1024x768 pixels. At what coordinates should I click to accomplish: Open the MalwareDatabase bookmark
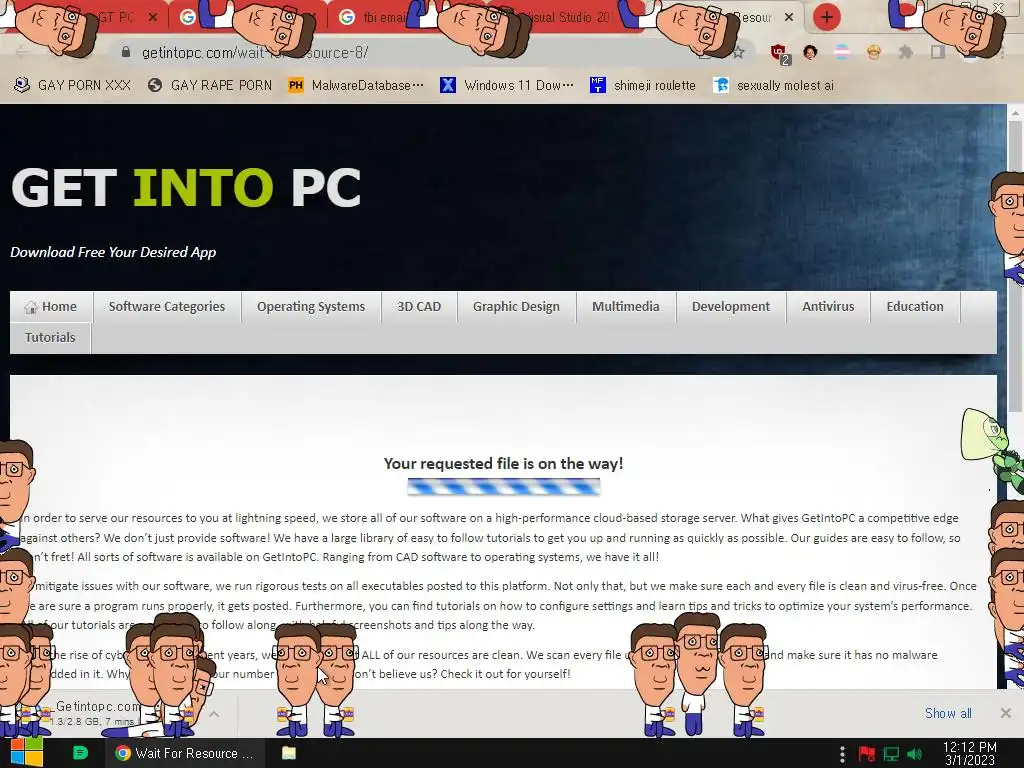[357, 85]
